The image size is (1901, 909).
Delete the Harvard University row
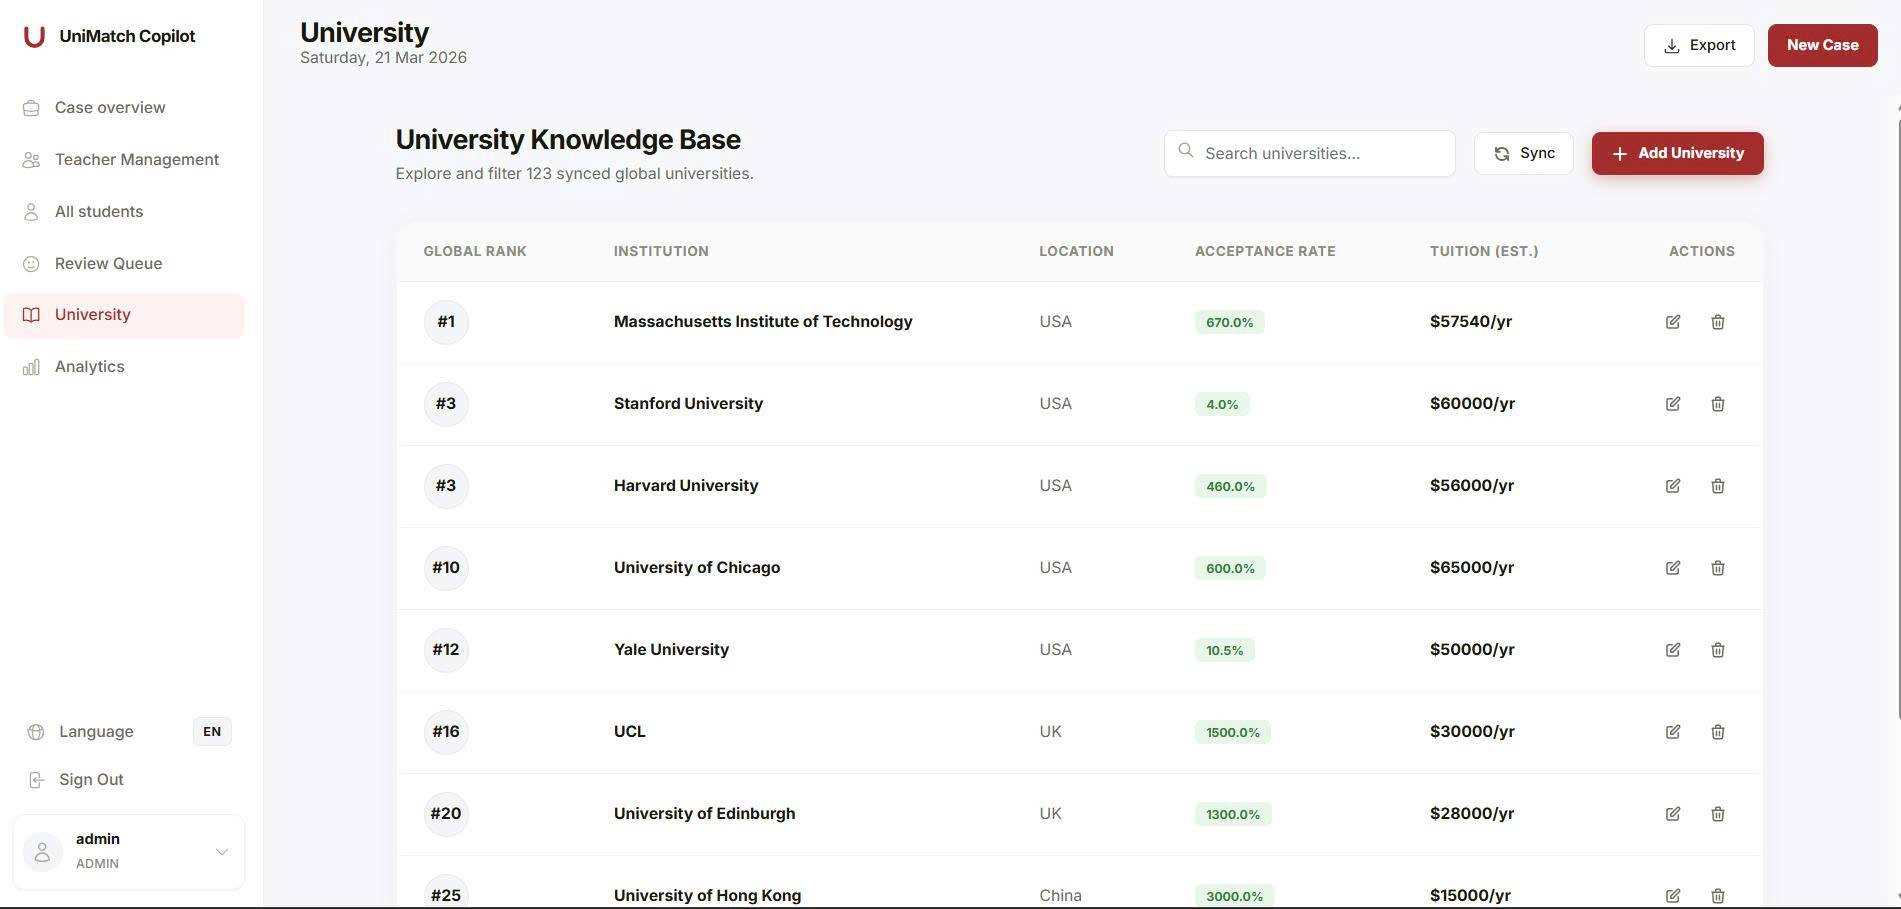[1718, 486]
